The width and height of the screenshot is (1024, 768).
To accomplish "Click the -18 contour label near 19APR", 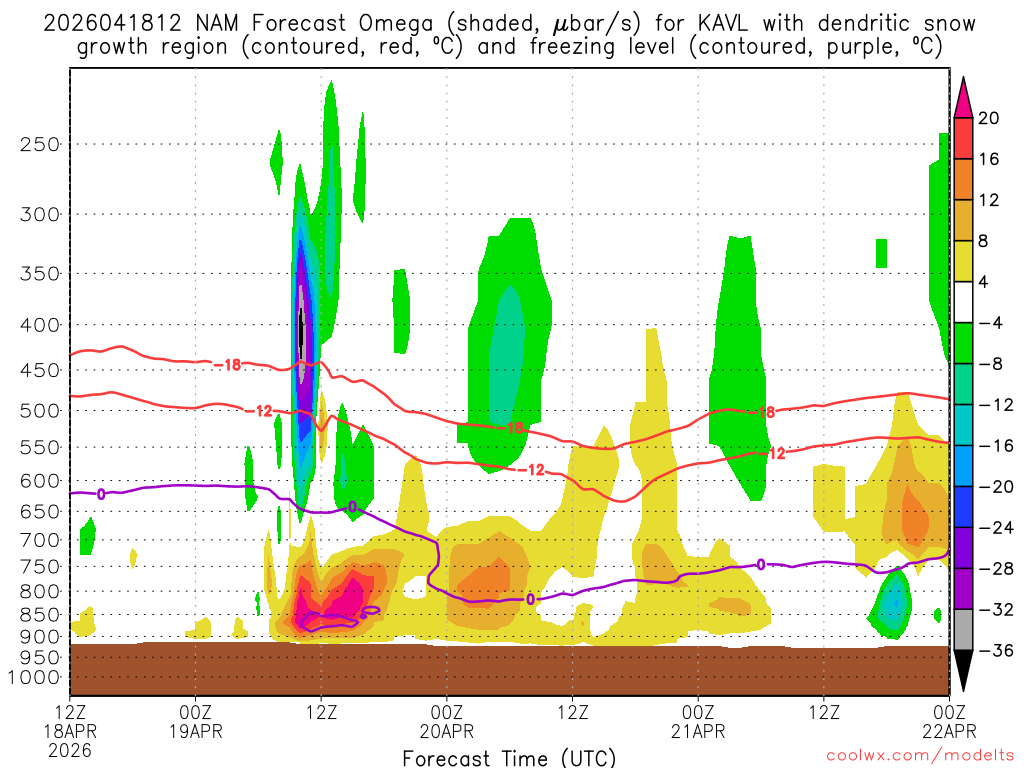I will pyautogui.click(x=227, y=364).
